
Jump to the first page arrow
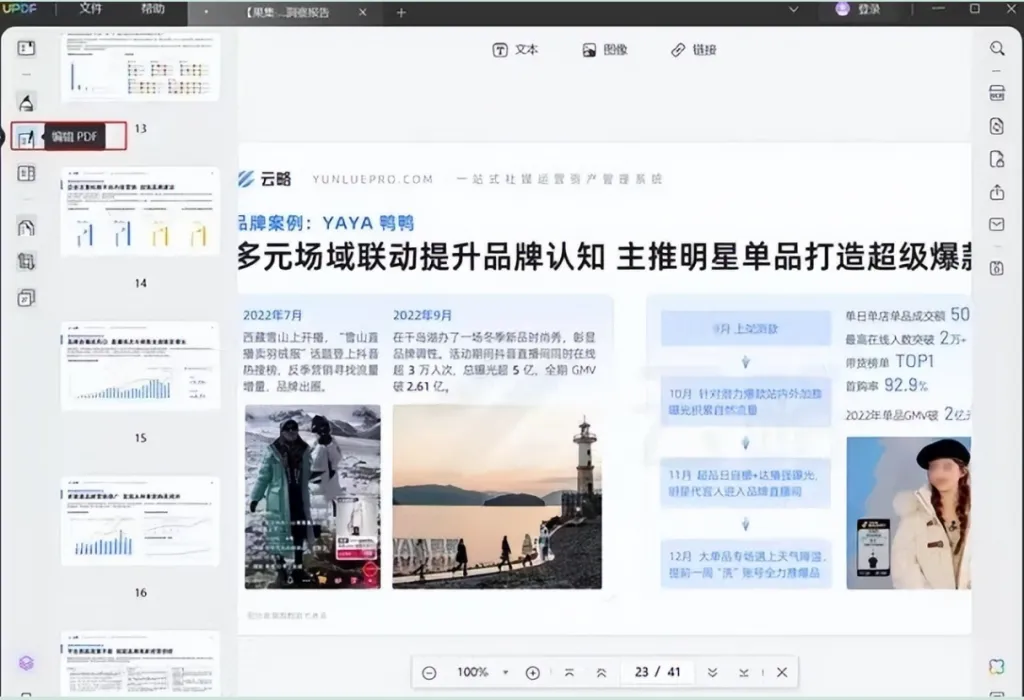569,673
